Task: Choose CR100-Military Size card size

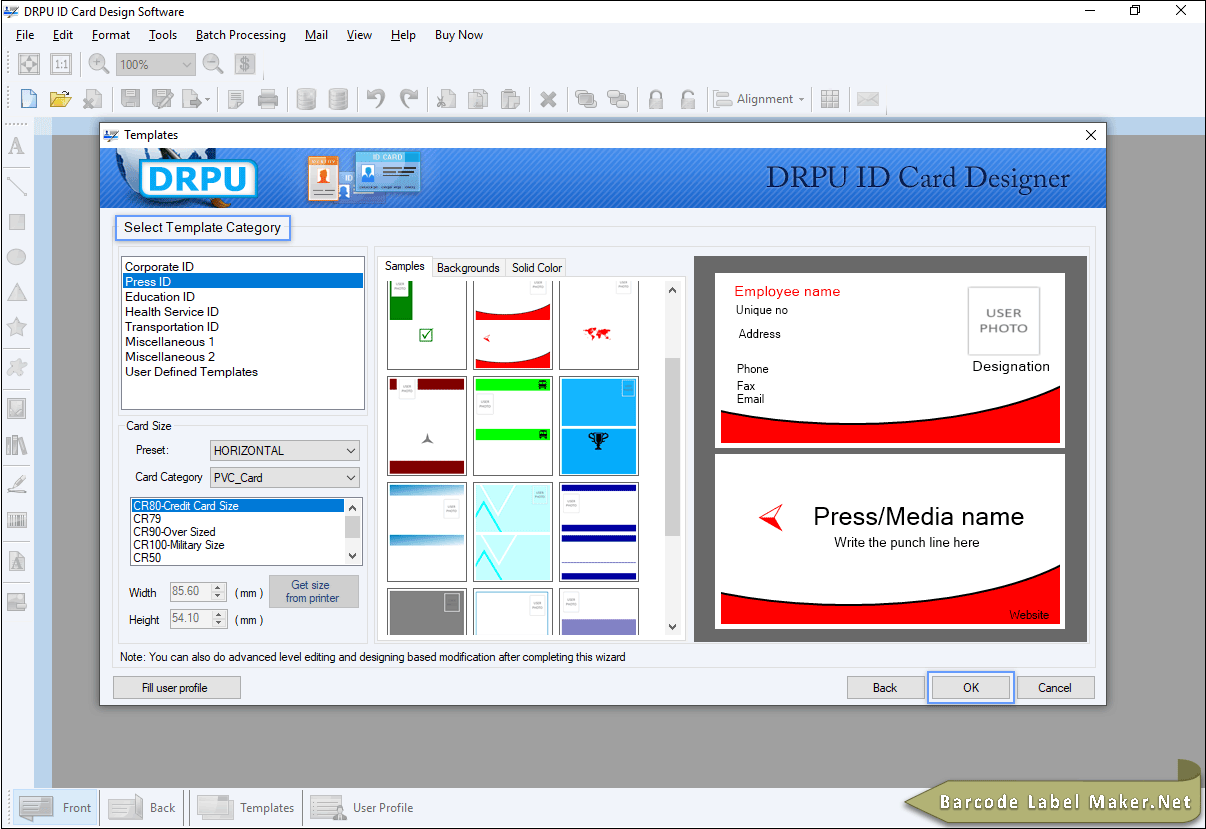Action: (x=238, y=545)
